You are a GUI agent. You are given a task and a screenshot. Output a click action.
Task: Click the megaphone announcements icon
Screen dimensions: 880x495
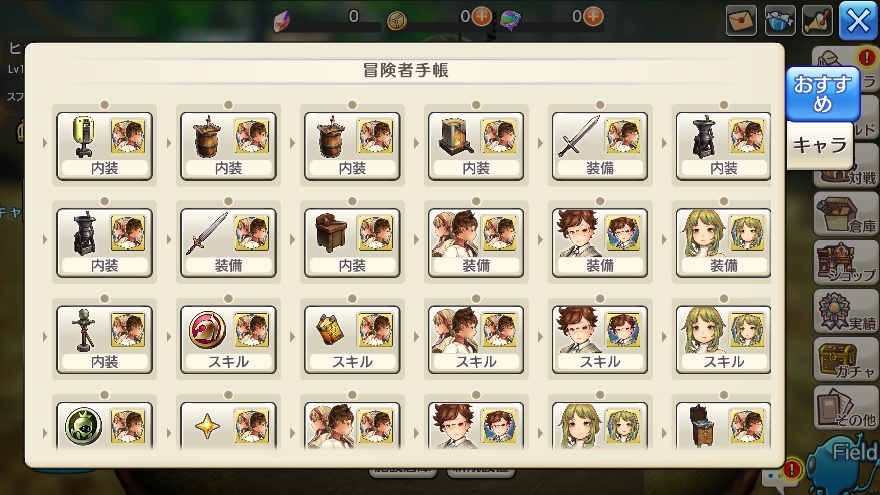click(817, 21)
